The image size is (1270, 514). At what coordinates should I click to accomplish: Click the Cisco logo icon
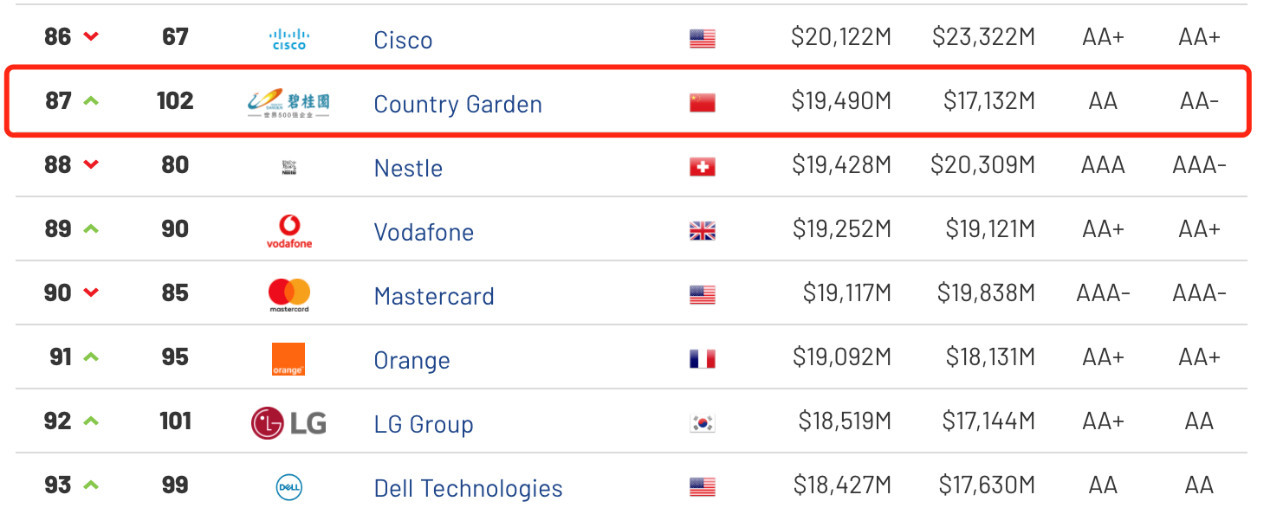coord(289,39)
